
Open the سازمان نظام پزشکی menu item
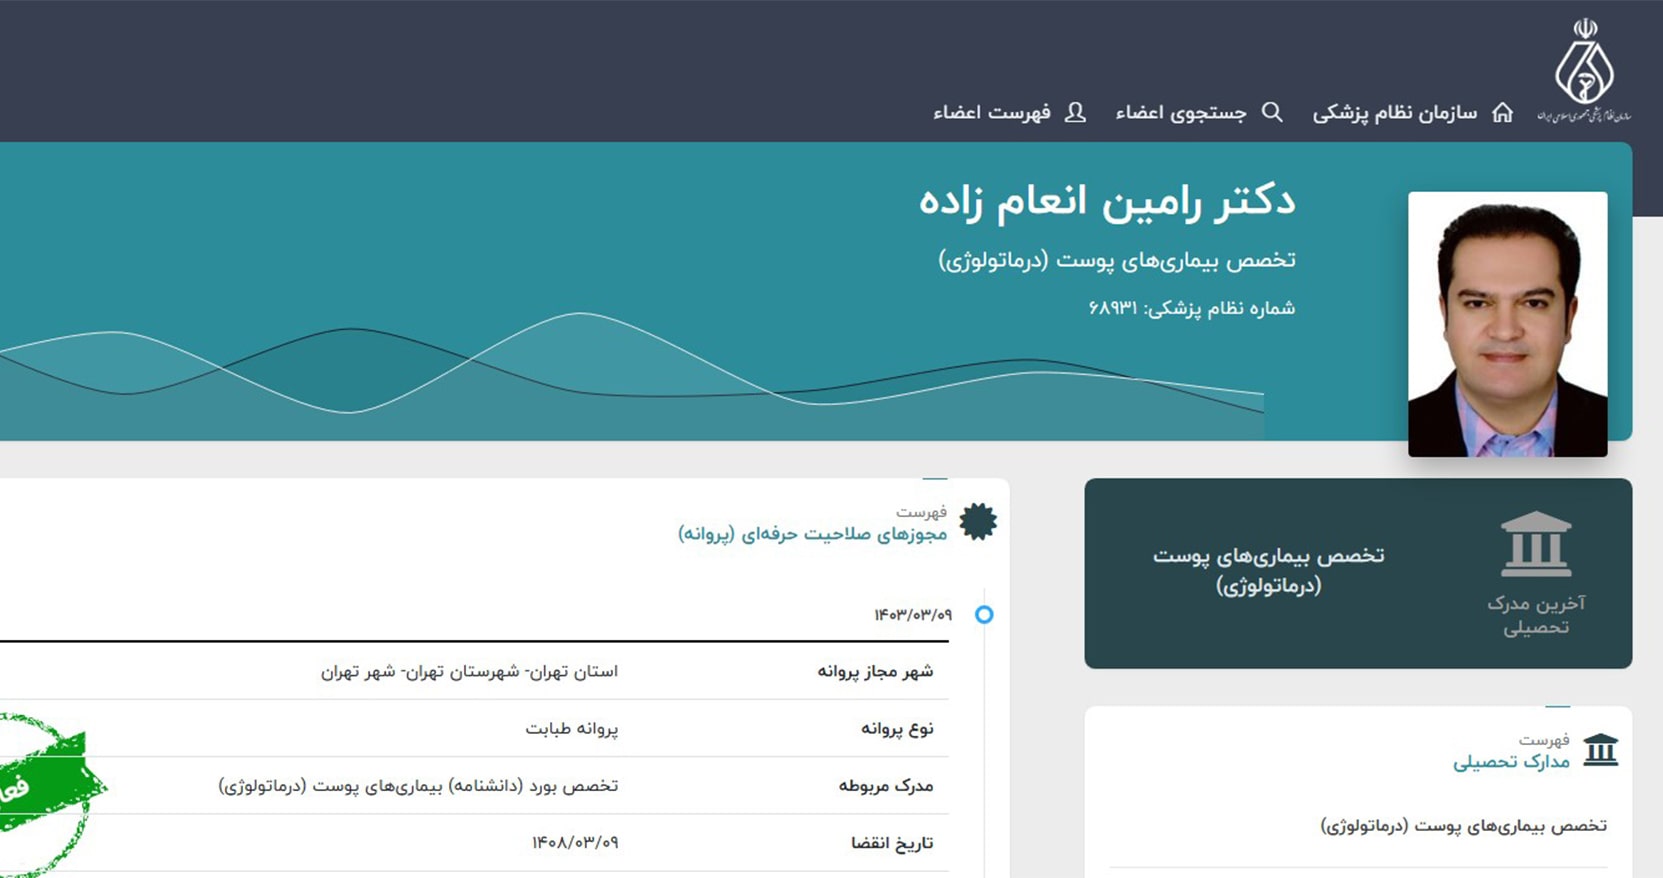pos(1394,113)
